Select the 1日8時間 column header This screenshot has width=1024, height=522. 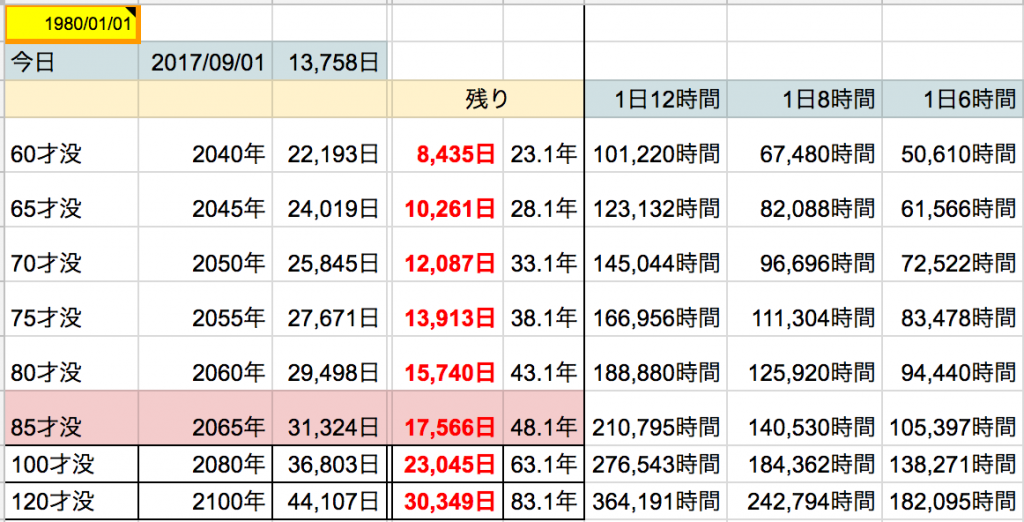(805, 99)
